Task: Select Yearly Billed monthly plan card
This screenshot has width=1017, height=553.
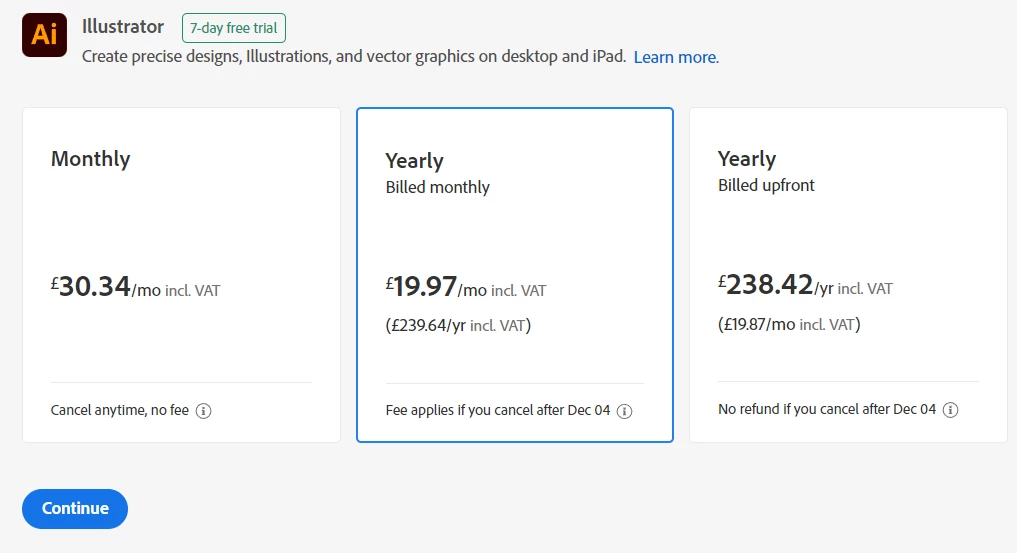Action: 515,275
